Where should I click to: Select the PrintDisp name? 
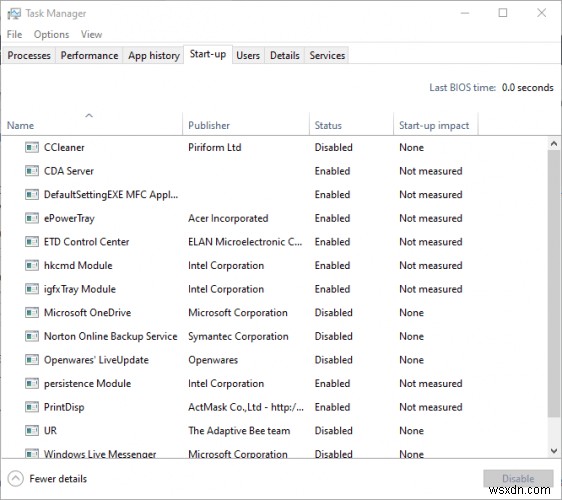point(64,407)
